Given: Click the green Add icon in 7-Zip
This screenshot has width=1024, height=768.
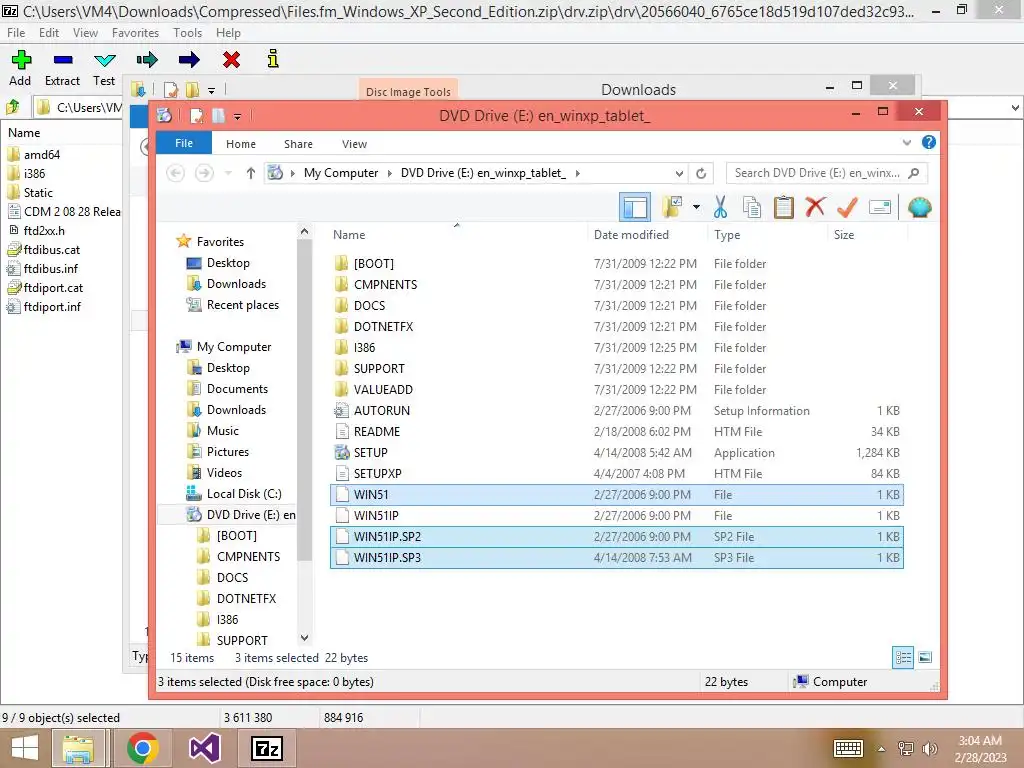Looking at the screenshot, I should pos(21,60).
